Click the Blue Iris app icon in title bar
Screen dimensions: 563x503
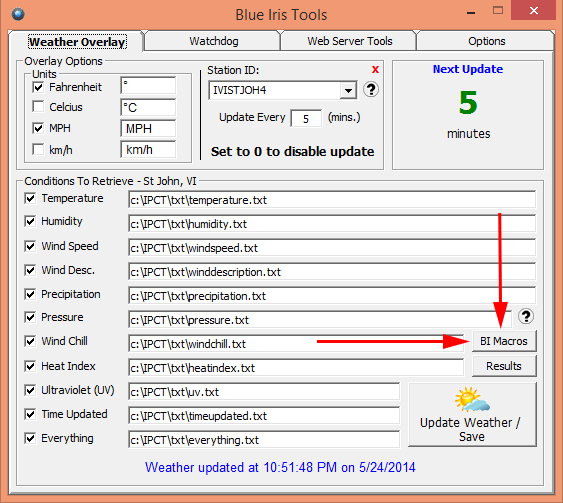tap(18, 14)
